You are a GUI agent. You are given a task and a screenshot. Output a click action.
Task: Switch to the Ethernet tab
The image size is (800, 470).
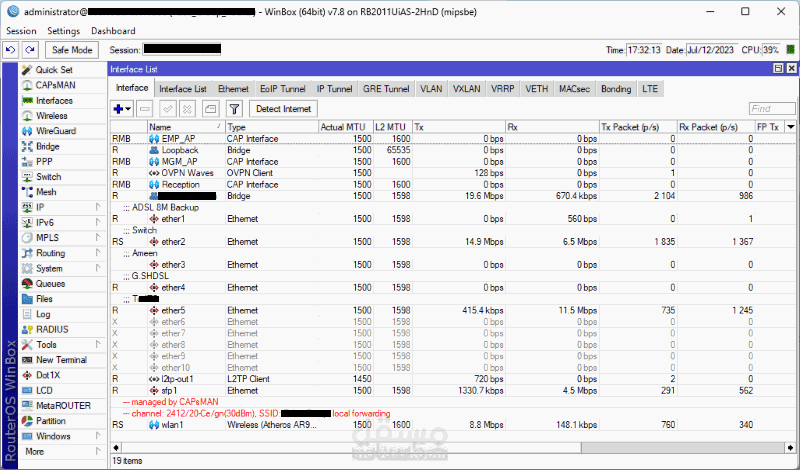point(233,89)
